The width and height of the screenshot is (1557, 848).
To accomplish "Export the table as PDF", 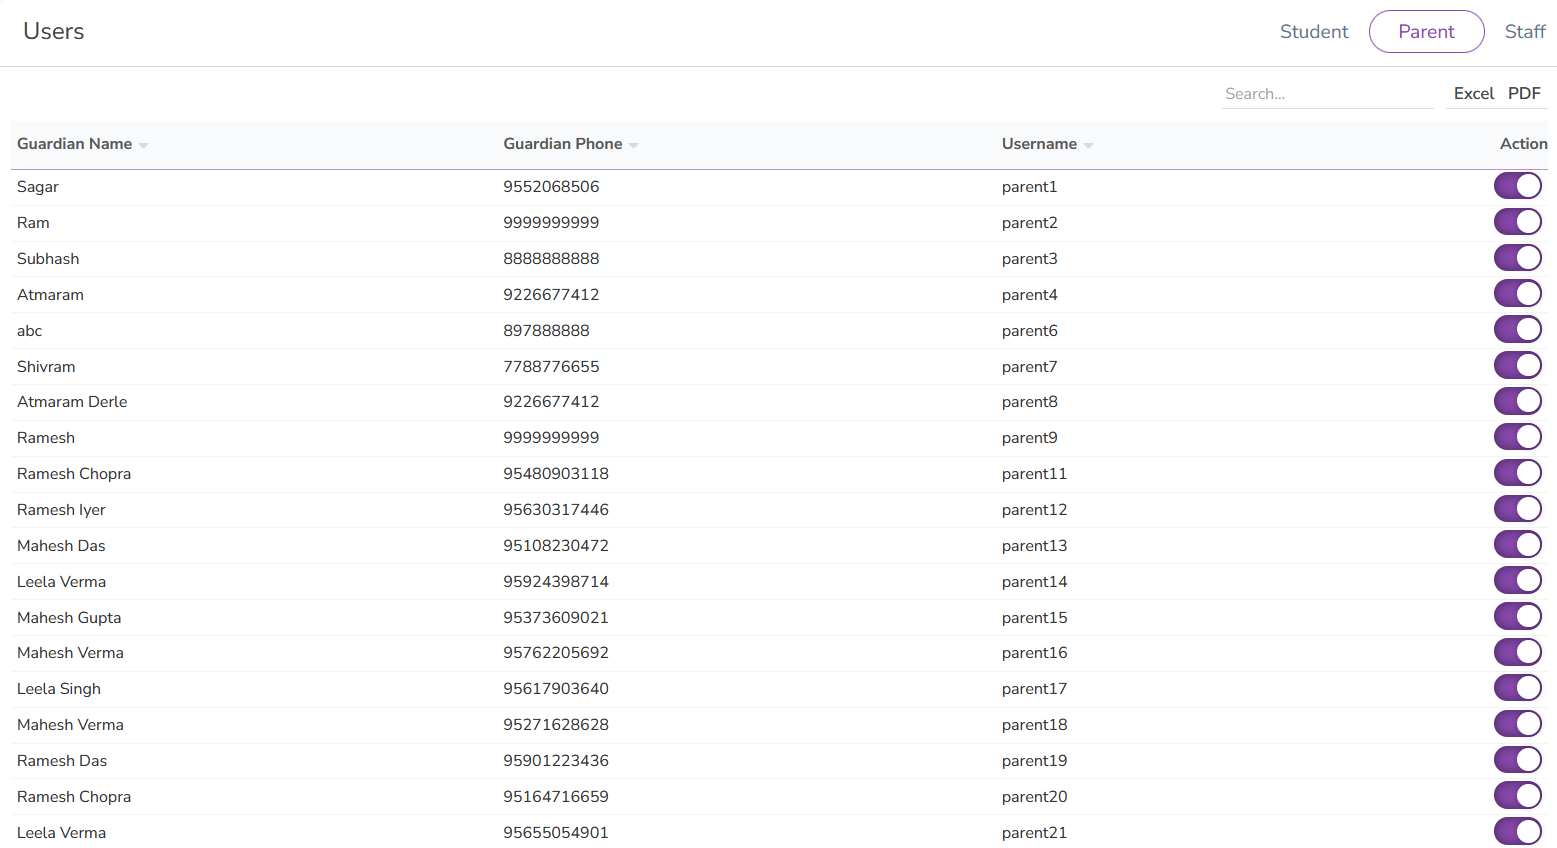I will tap(1524, 93).
